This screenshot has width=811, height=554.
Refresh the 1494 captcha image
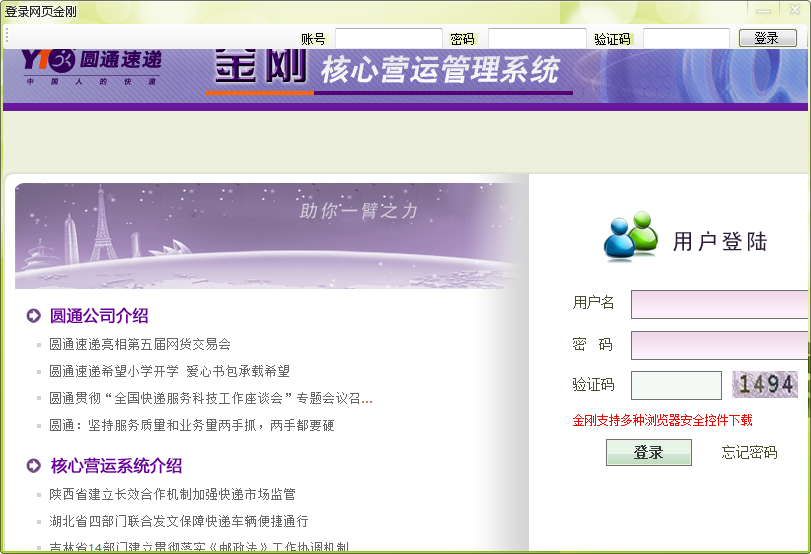(x=764, y=384)
